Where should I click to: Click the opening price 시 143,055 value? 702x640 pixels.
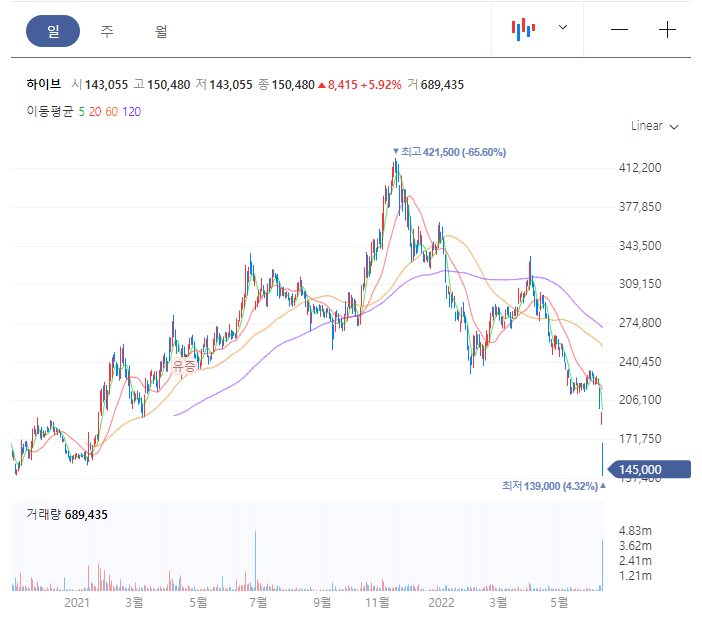point(100,85)
